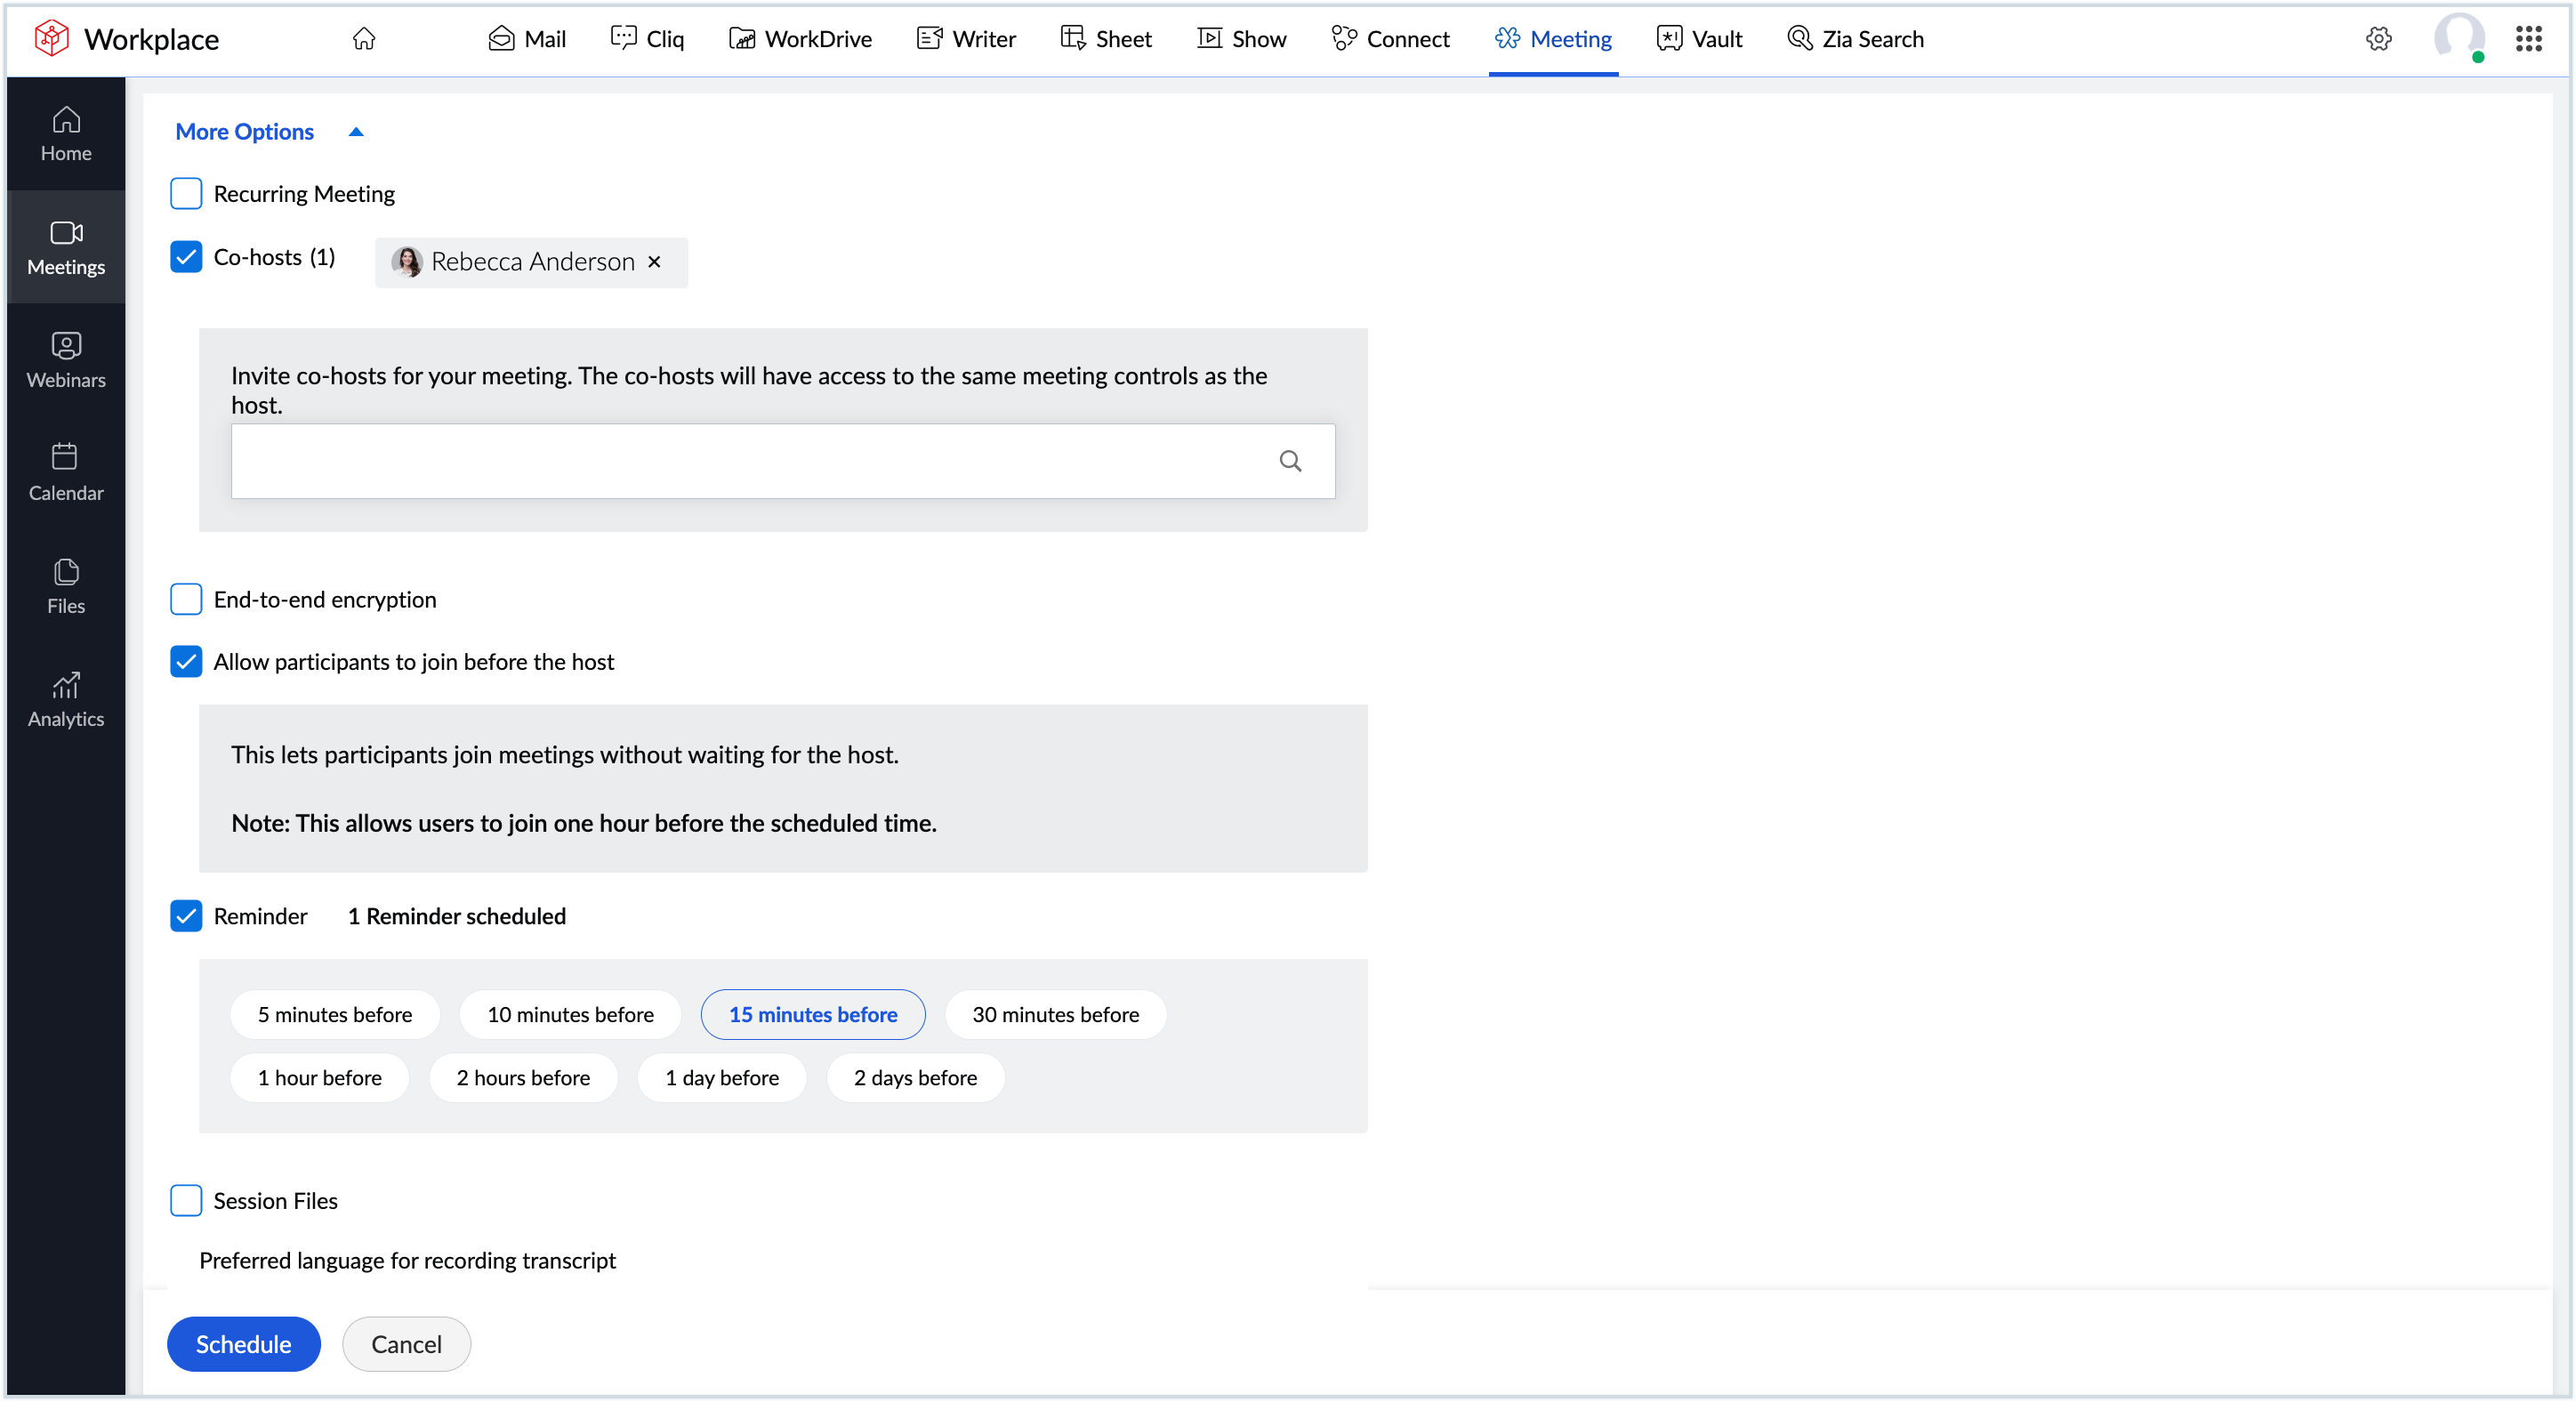Open Connect from the top bar
Image resolution: width=2576 pixels, height=1402 pixels.
point(1391,39)
